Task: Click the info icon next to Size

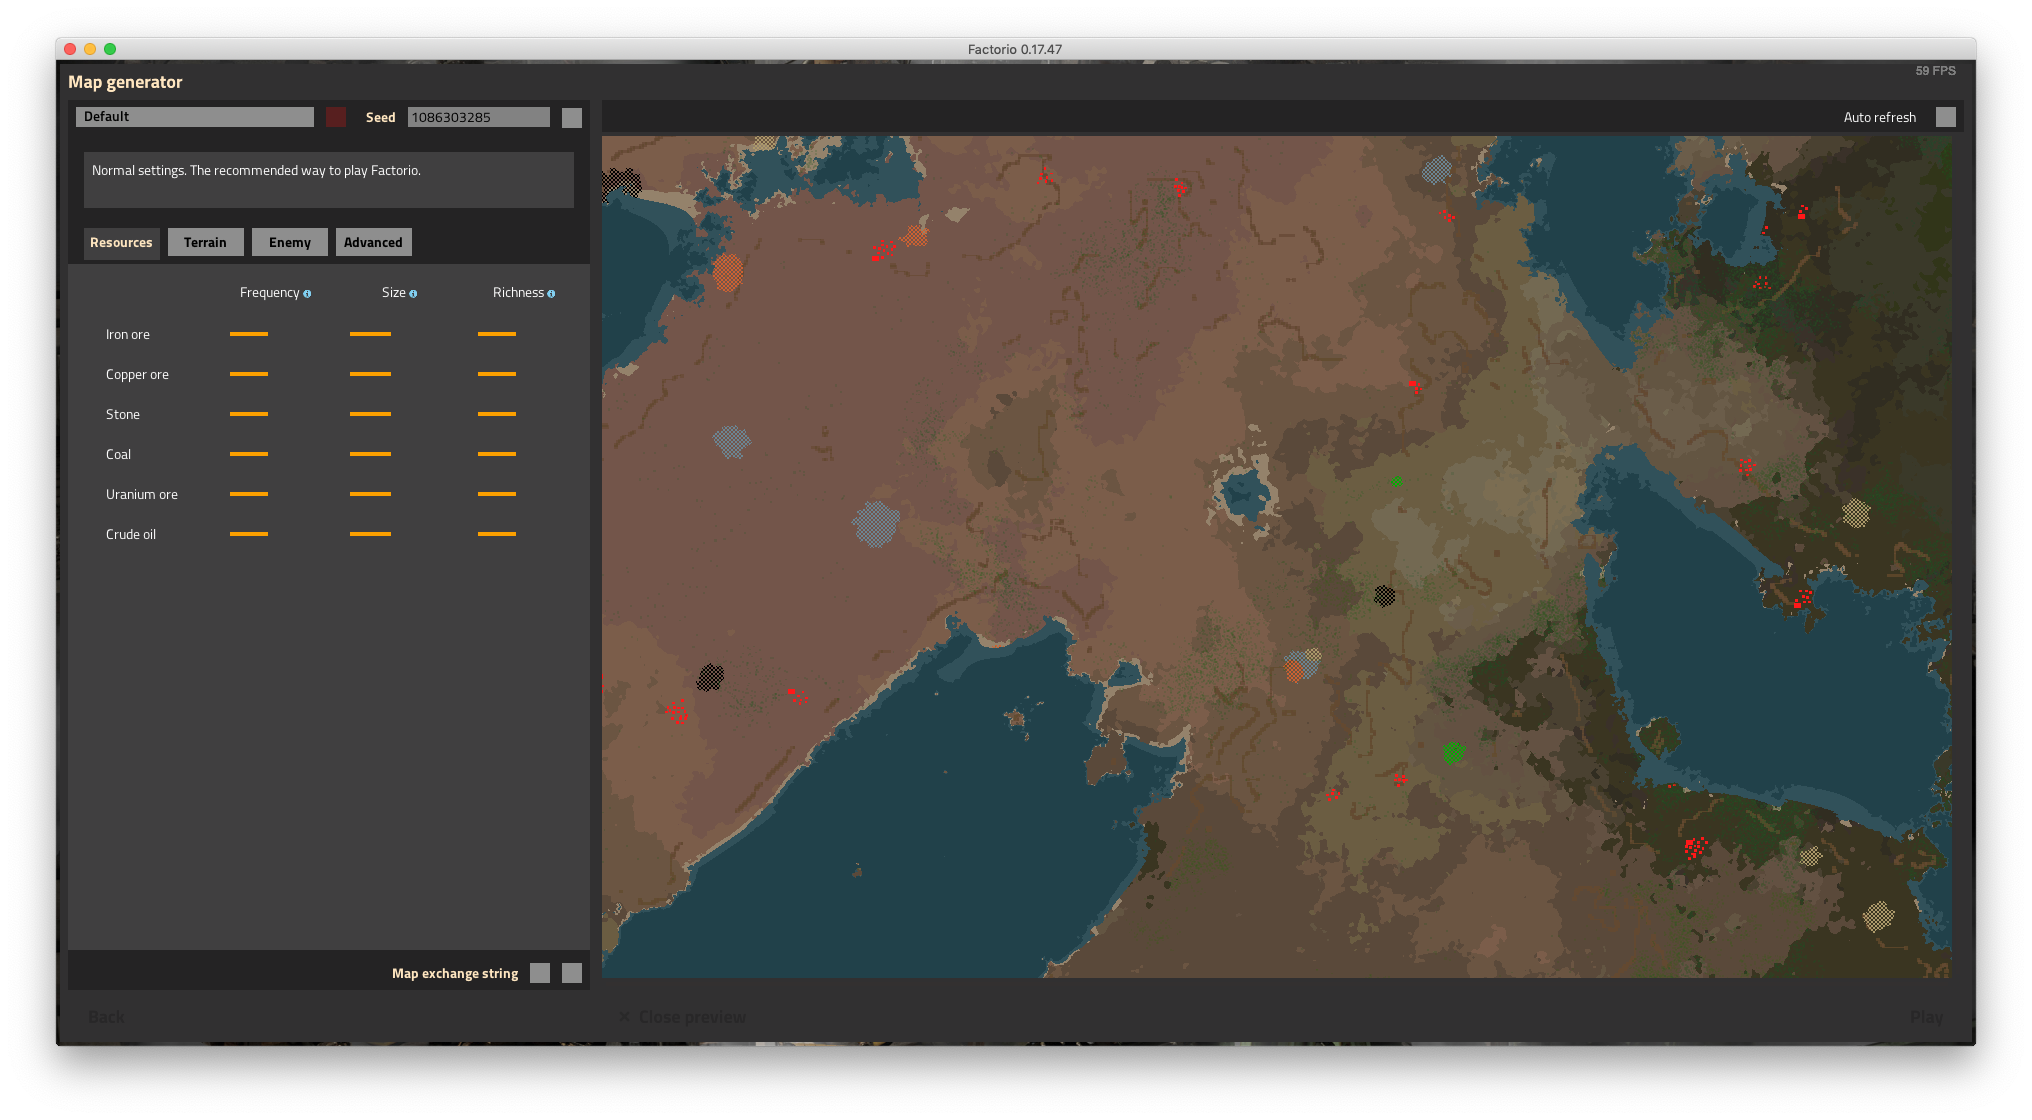Action: point(413,294)
